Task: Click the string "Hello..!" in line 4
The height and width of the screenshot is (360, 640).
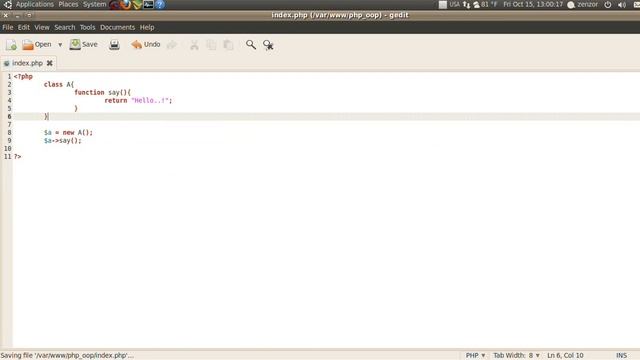Action: [150, 100]
